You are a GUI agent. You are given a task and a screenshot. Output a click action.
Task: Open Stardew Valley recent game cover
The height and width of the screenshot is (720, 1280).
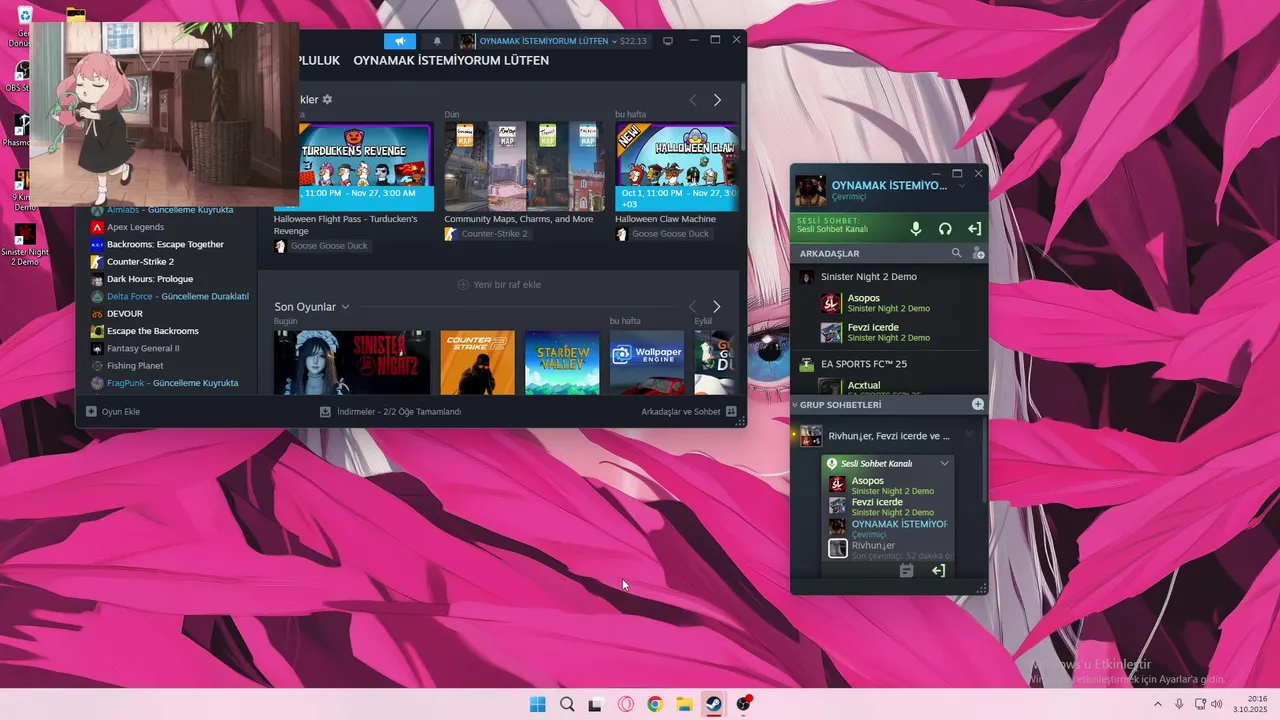pos(562,362)
